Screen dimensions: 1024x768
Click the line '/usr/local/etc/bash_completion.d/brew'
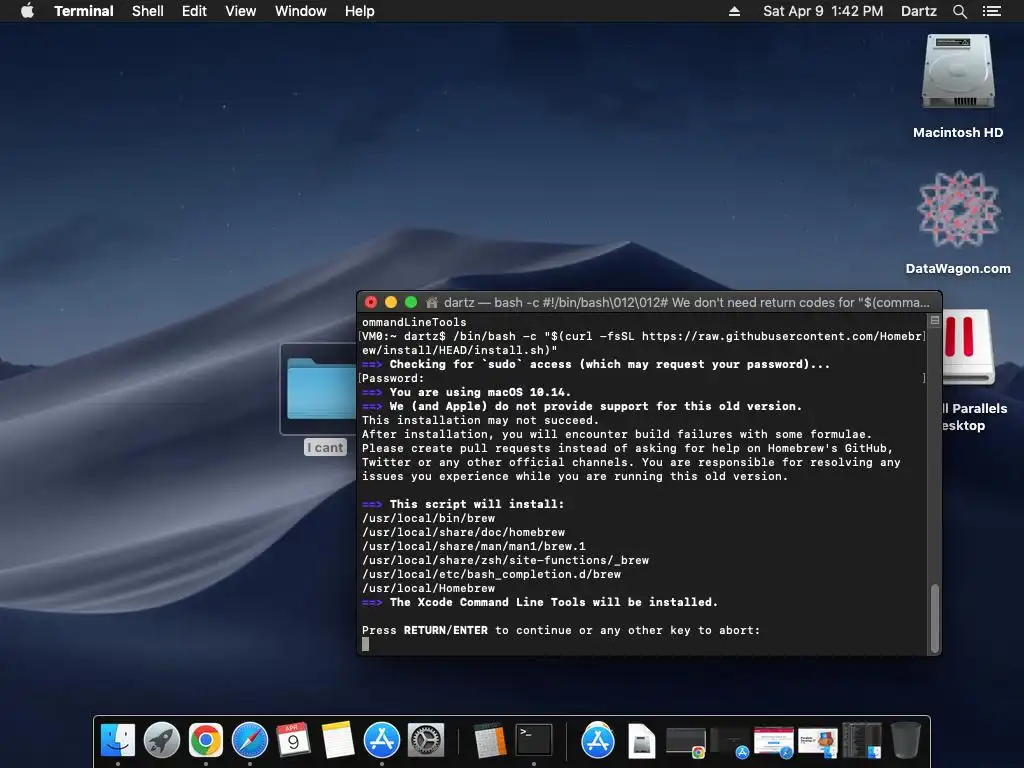coord(492,574)
